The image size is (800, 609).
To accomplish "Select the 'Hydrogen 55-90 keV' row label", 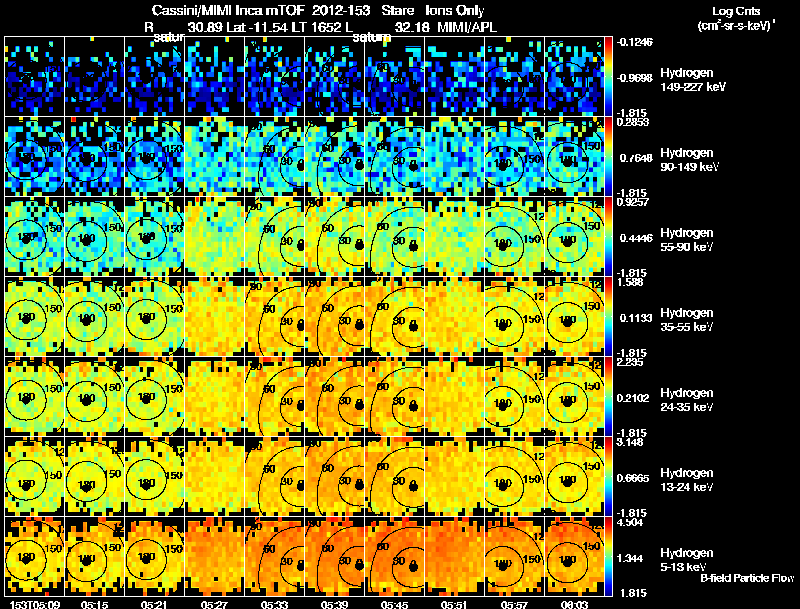I will [x=687, y=240].
